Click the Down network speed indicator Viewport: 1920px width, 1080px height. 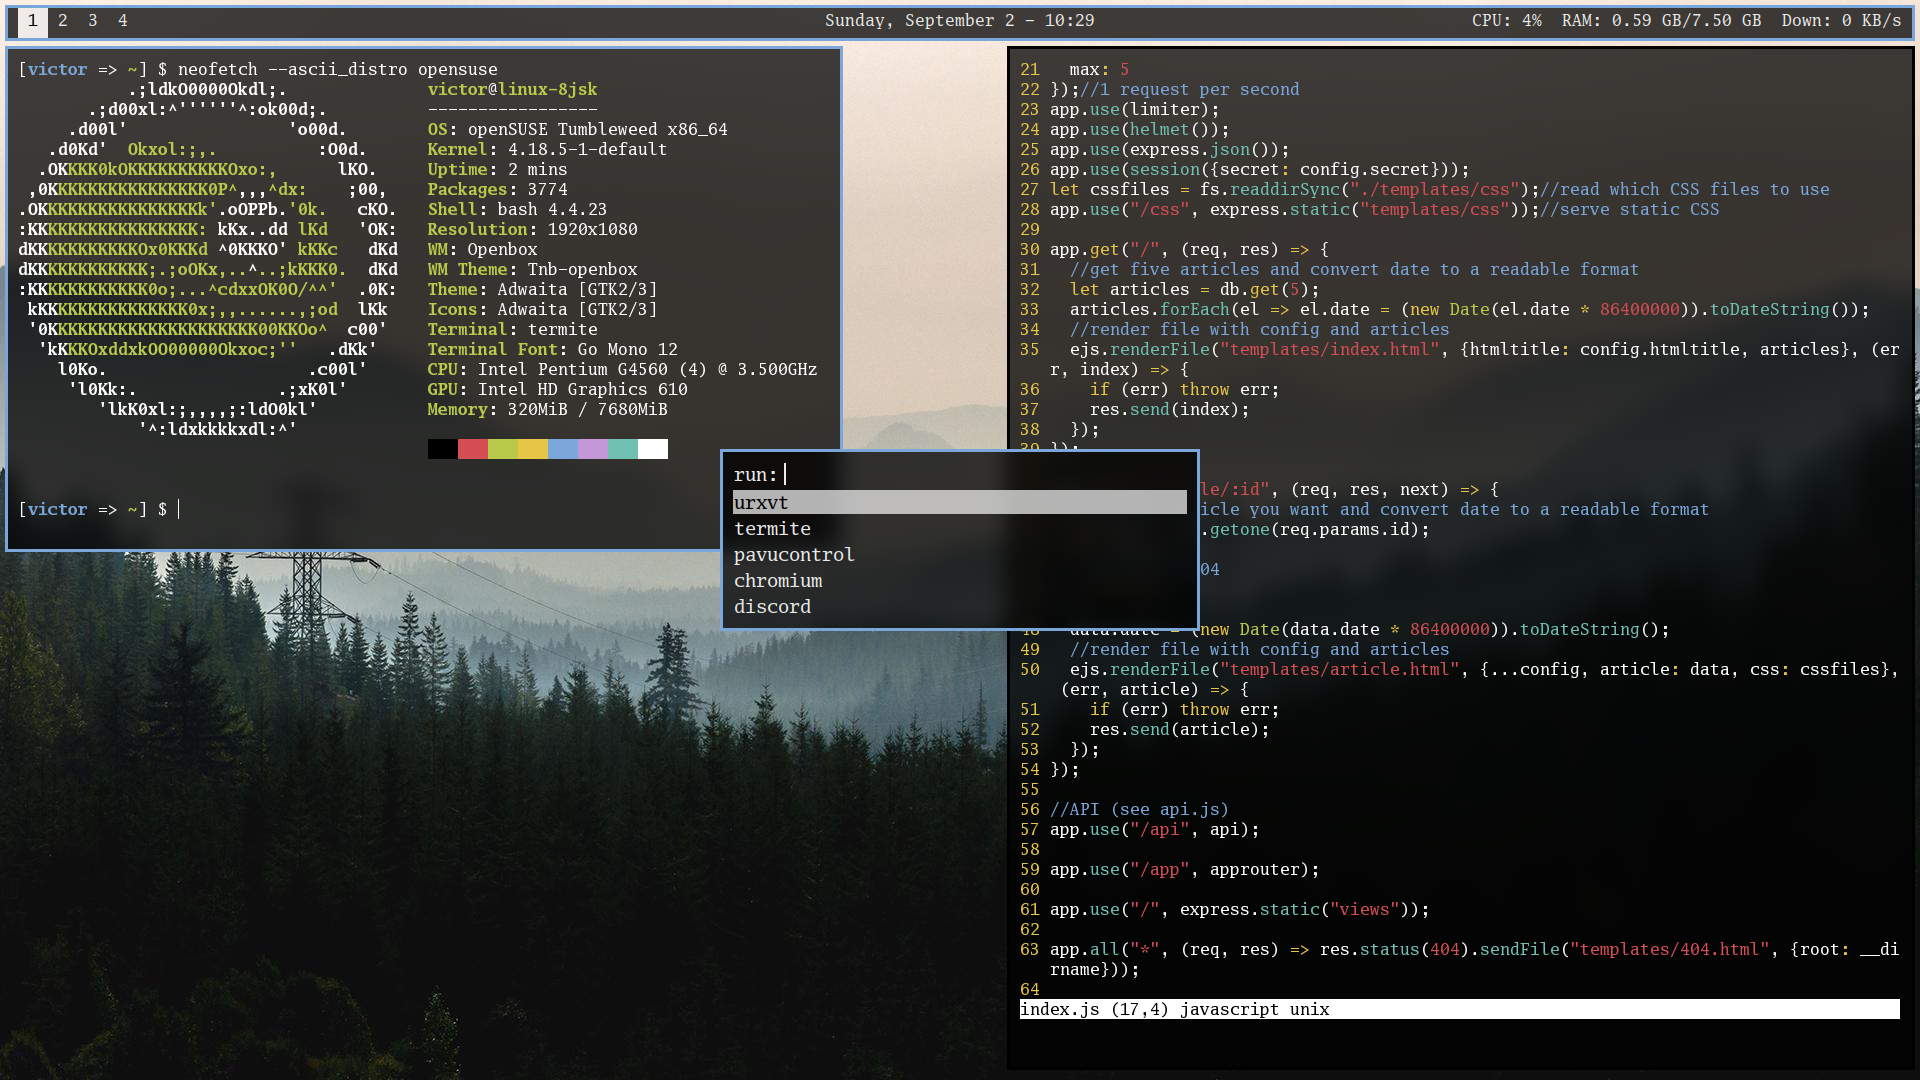pos(1841,21)
